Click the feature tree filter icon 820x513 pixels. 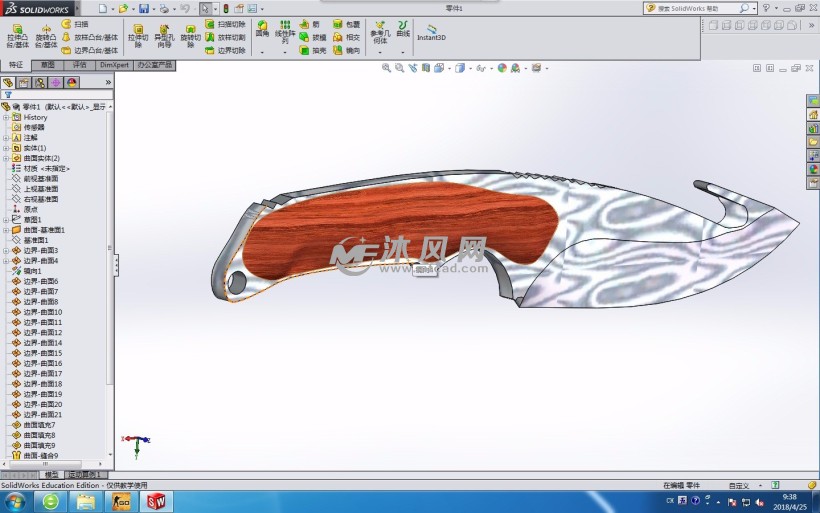click(8, 95)
